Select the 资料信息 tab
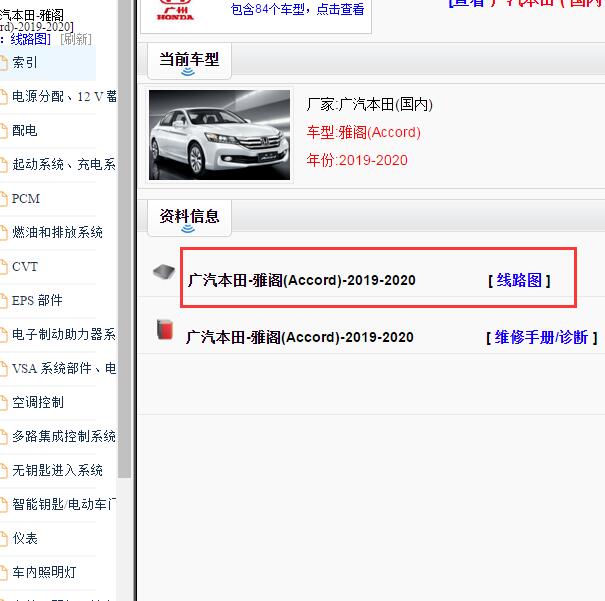This screenshot has width=605, height=601. coord(189,218)
